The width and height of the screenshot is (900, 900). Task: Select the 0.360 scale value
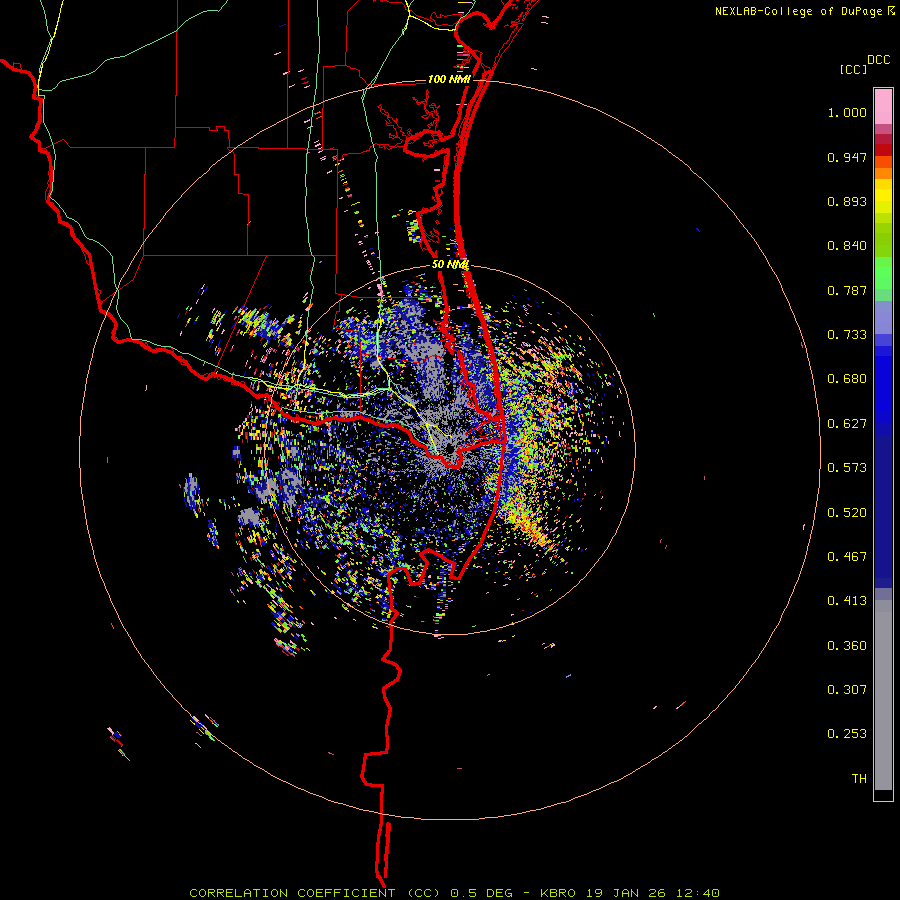[847, 646]
